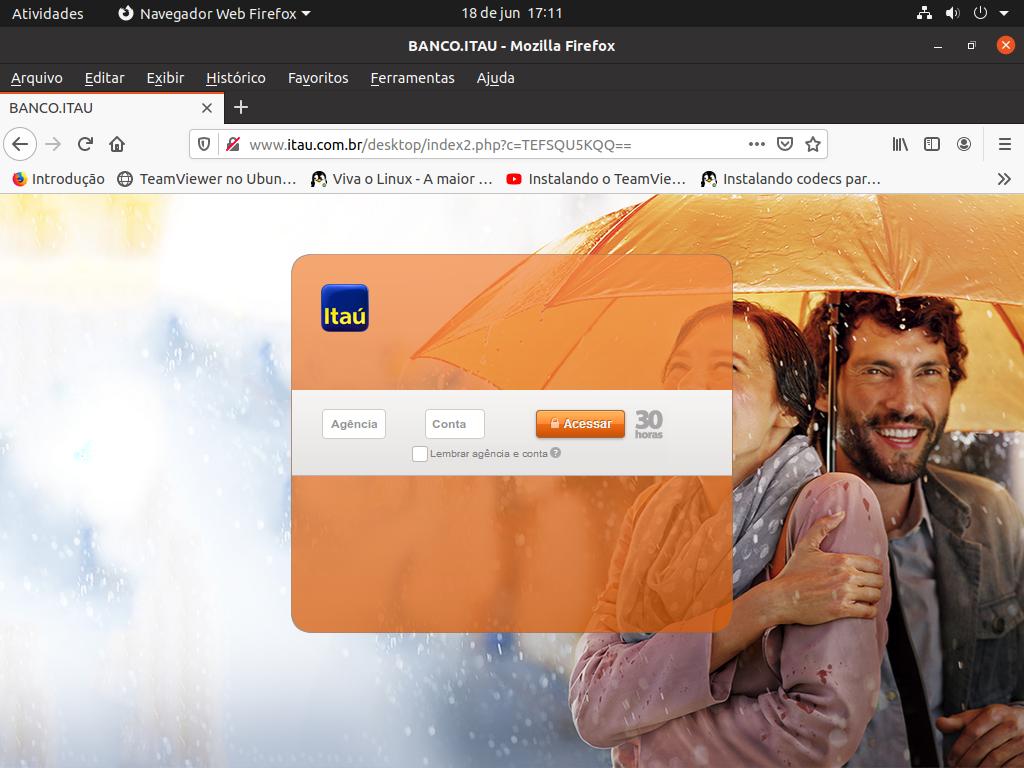Open the Histórico menu

pos(236,78)
